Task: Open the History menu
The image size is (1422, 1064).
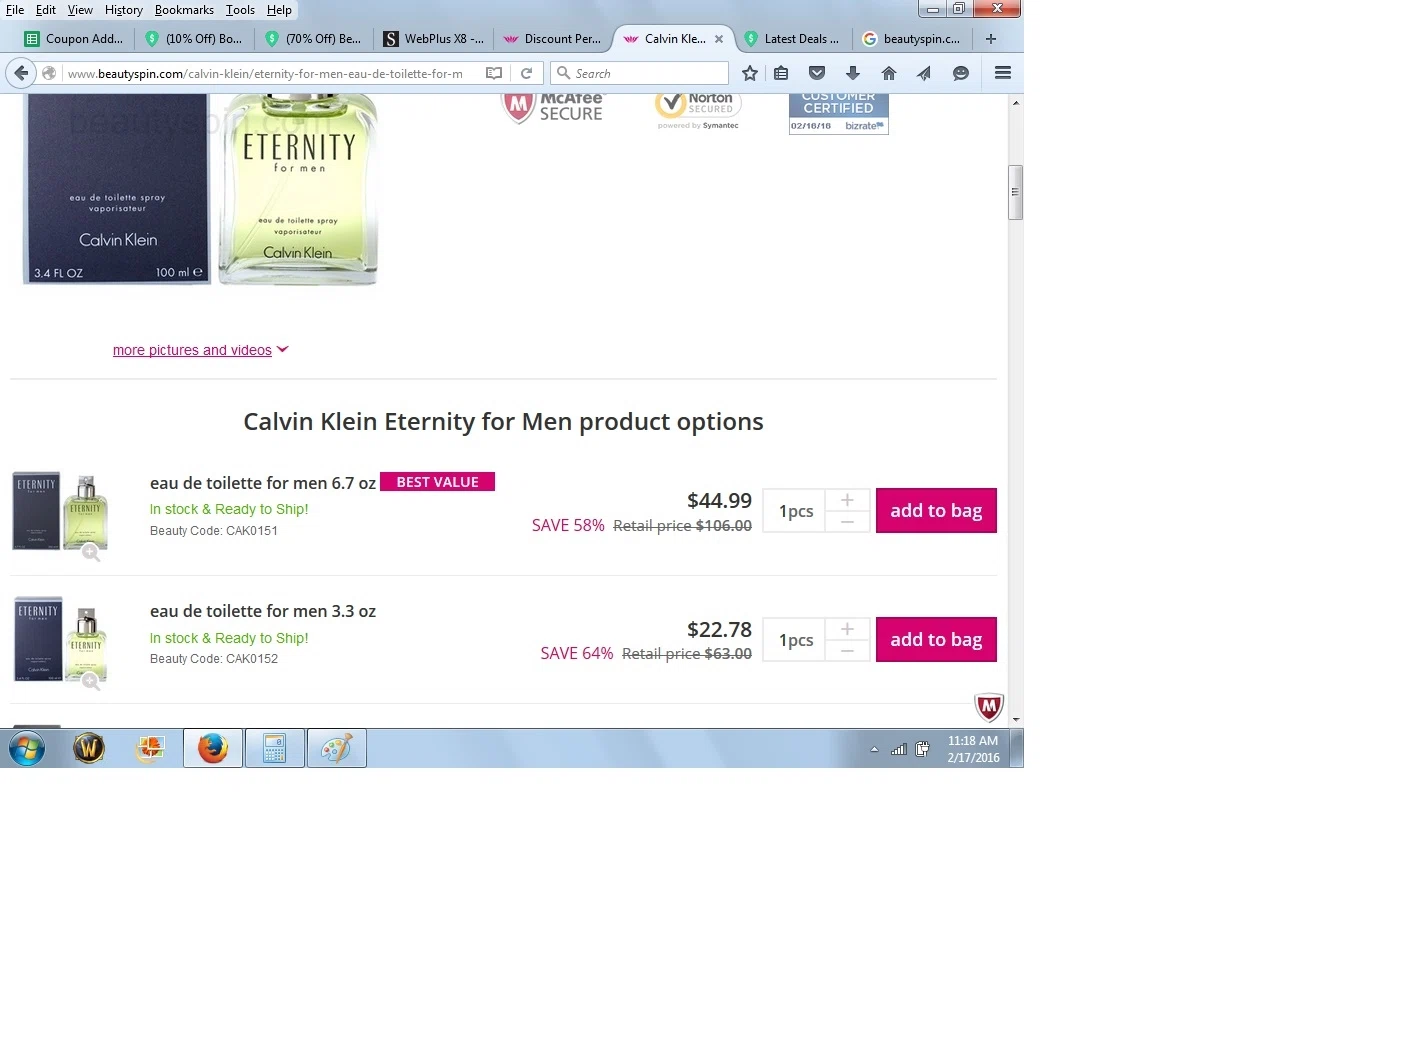Action: click(124, 10)
